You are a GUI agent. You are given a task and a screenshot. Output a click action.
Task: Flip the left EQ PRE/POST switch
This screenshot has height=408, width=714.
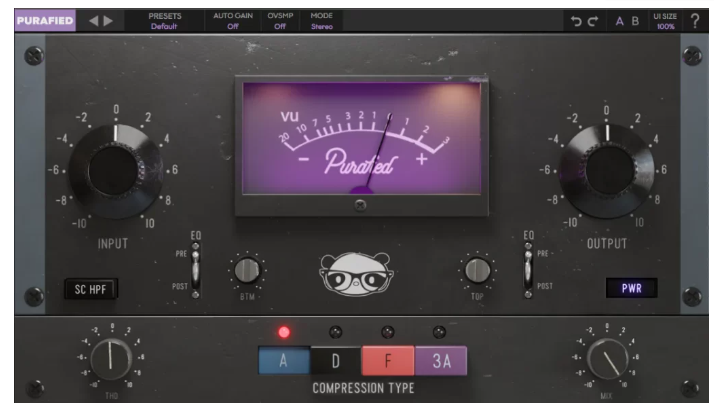click(x=195, y=270)
